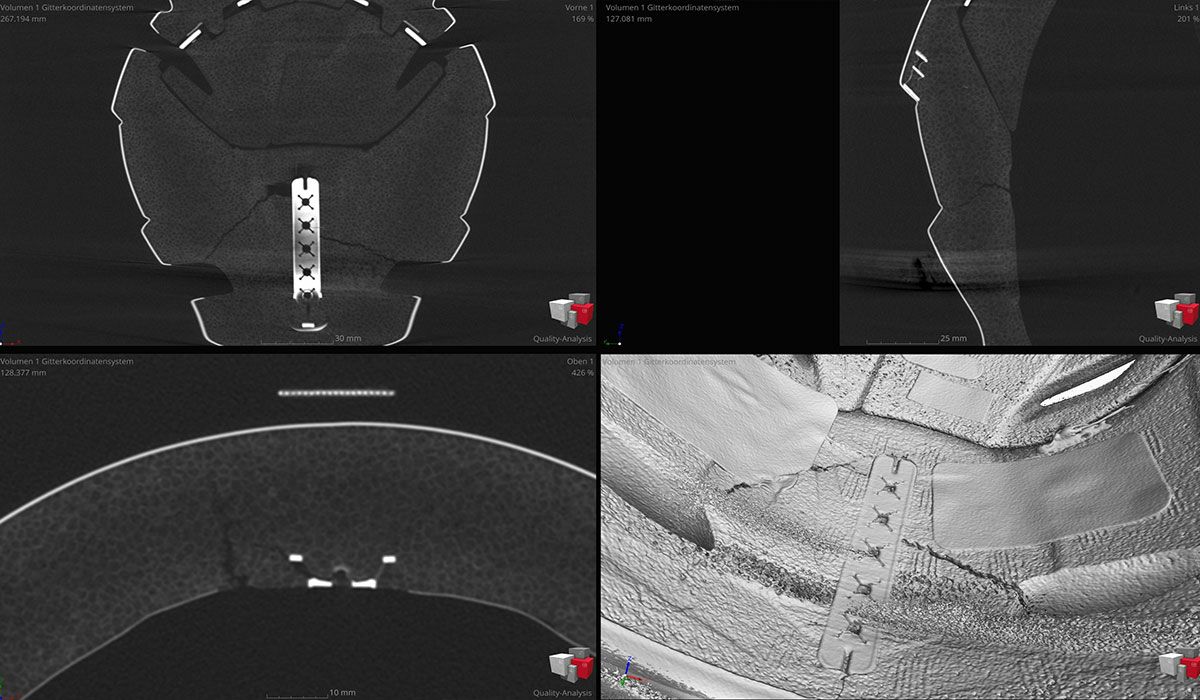The width and height of the screenshot is (1200, 700).
Task: Click the 426 % zoom value
Action: (582, 373)
